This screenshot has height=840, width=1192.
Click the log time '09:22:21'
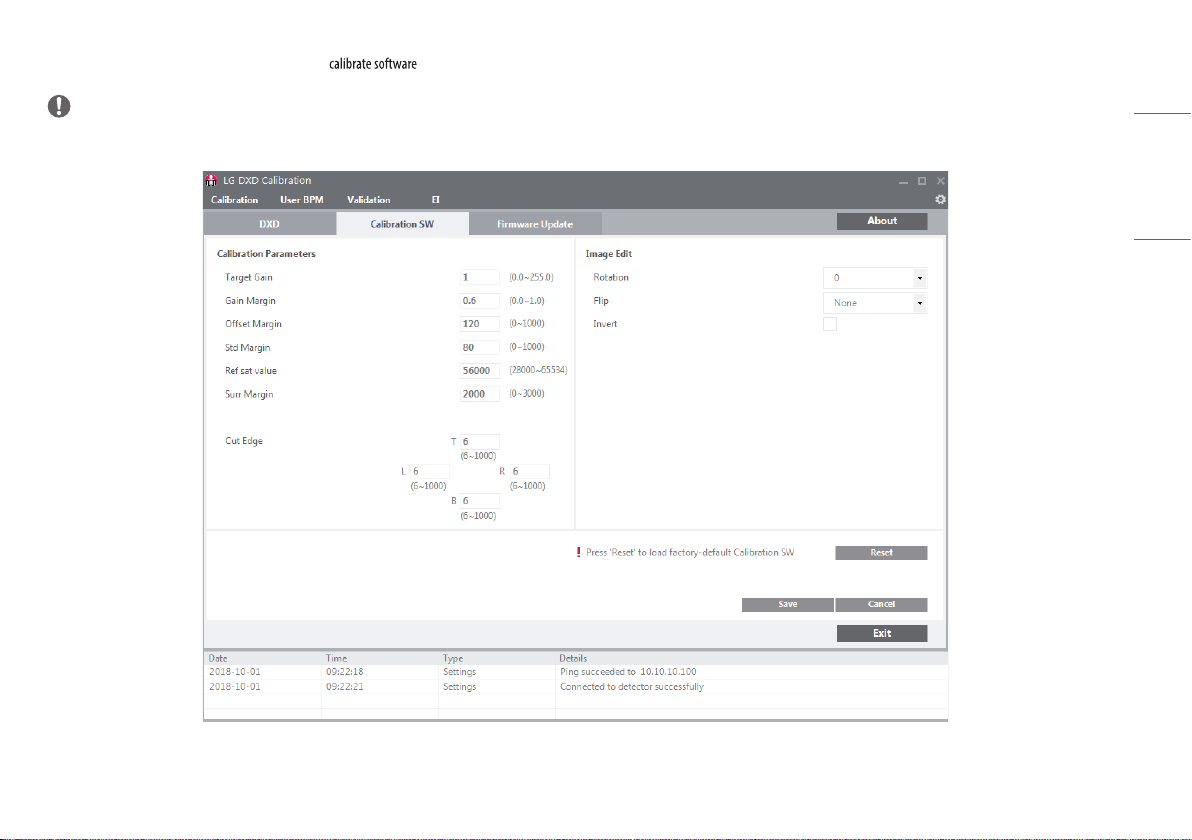coord(344,686)
